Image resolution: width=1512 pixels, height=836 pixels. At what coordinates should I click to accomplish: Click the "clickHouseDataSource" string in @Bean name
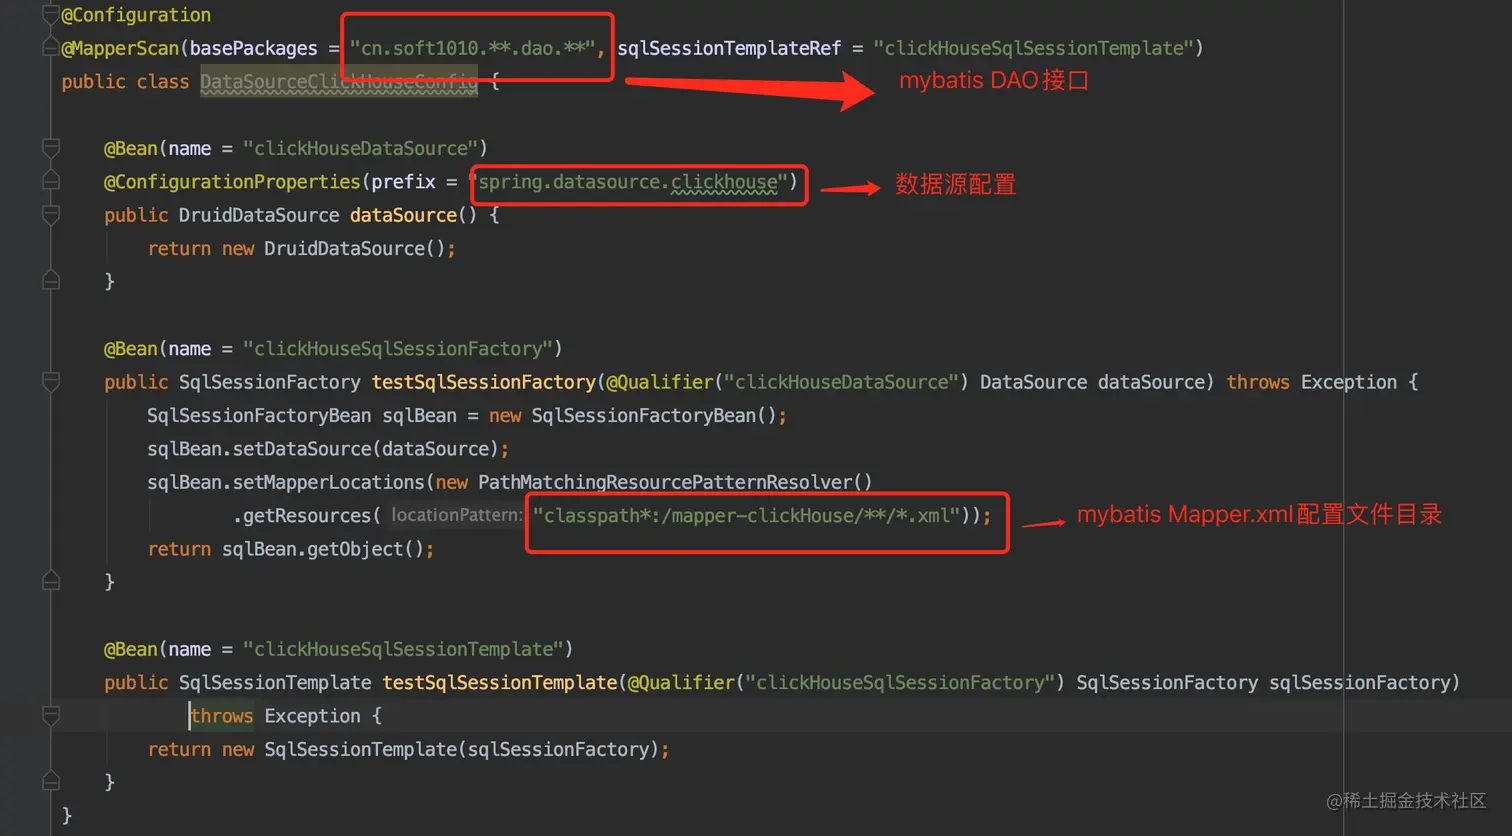click(359, 148)
